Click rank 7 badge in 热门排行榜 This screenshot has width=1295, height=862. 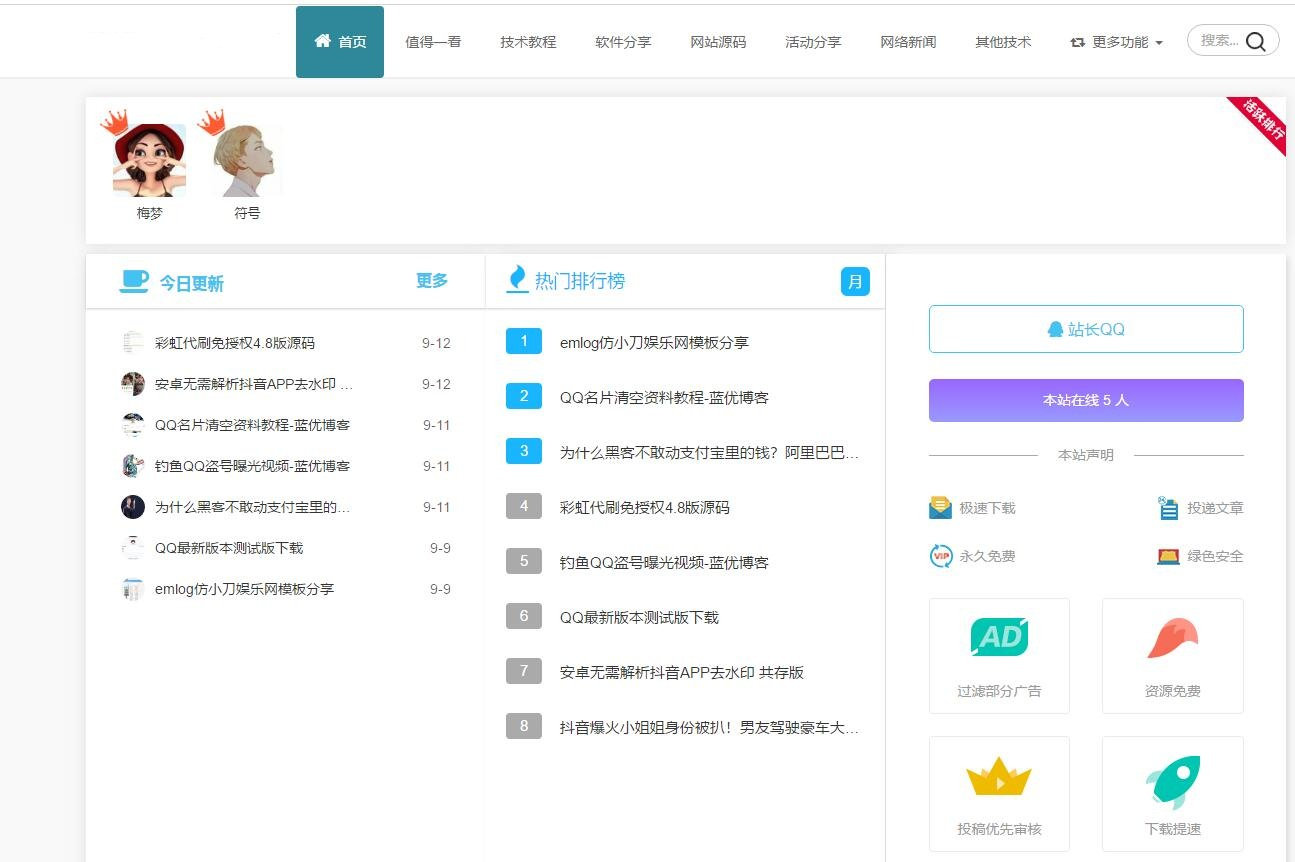(524, 671)
